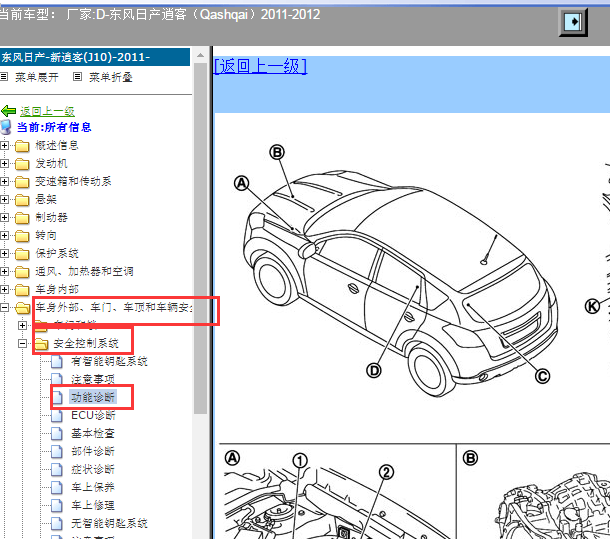This screenshot has height=539, width=610.
Task: Click the computer icon beside 当前:所有信息
Action: click(6, 127)
